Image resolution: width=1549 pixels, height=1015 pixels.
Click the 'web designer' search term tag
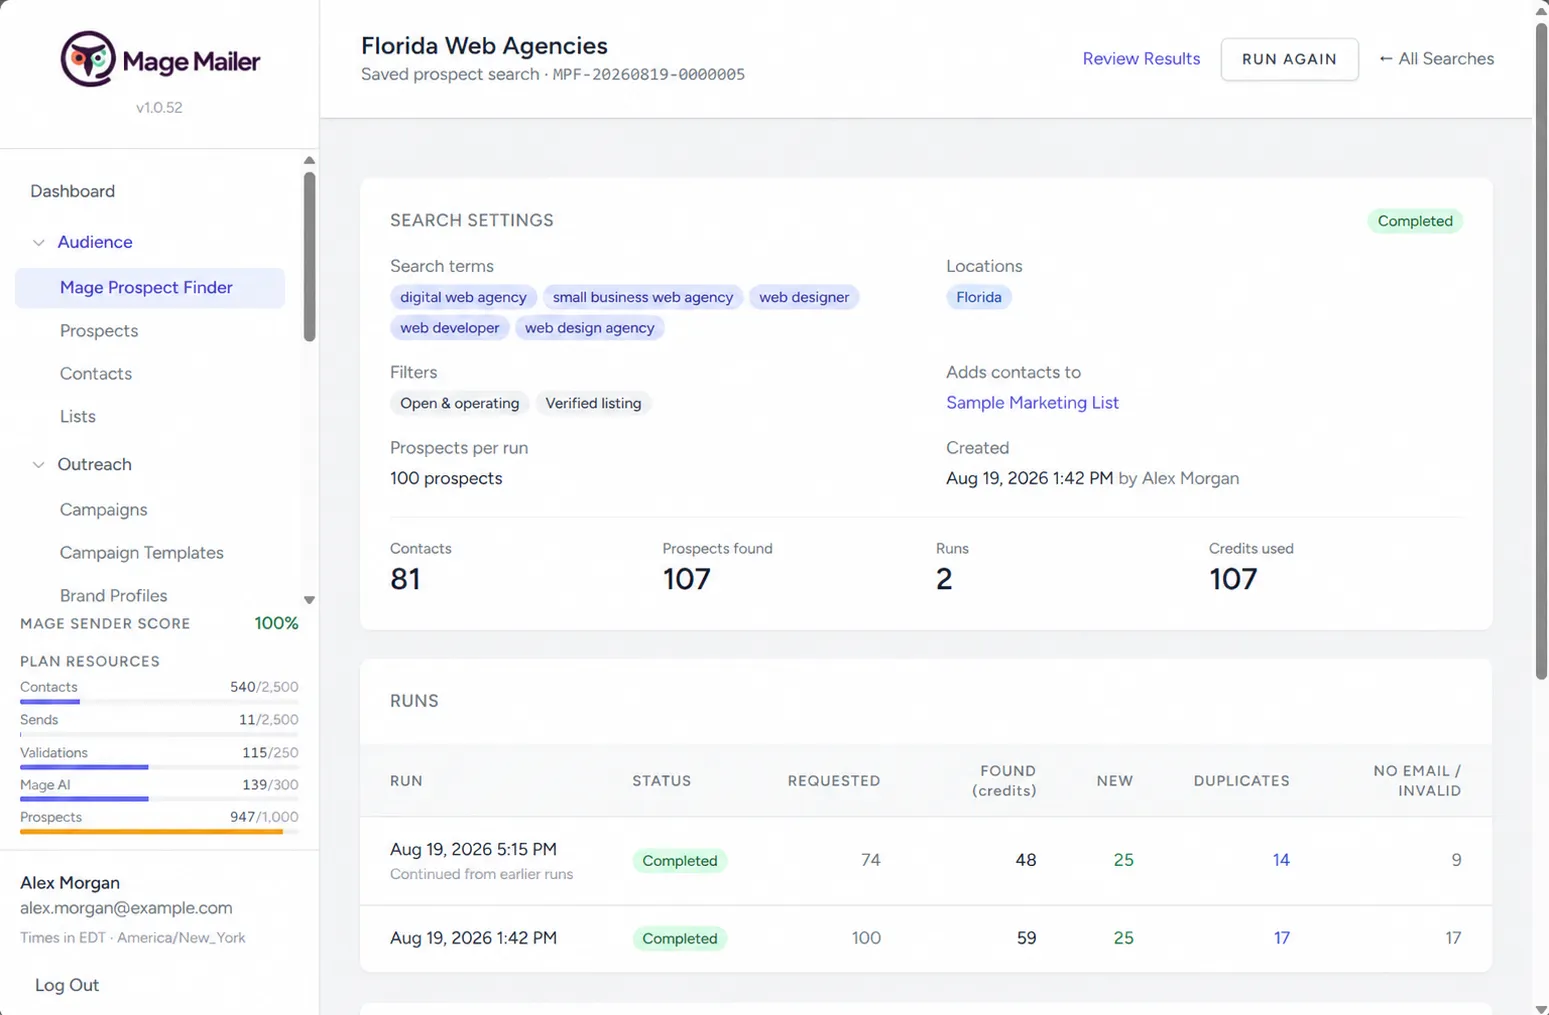tap(804, 297)
